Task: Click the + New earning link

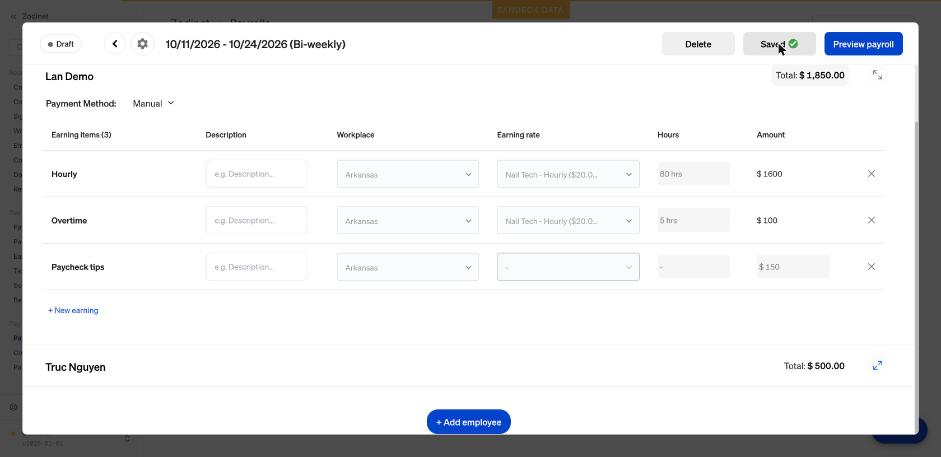Action: (x=73, y=310)
